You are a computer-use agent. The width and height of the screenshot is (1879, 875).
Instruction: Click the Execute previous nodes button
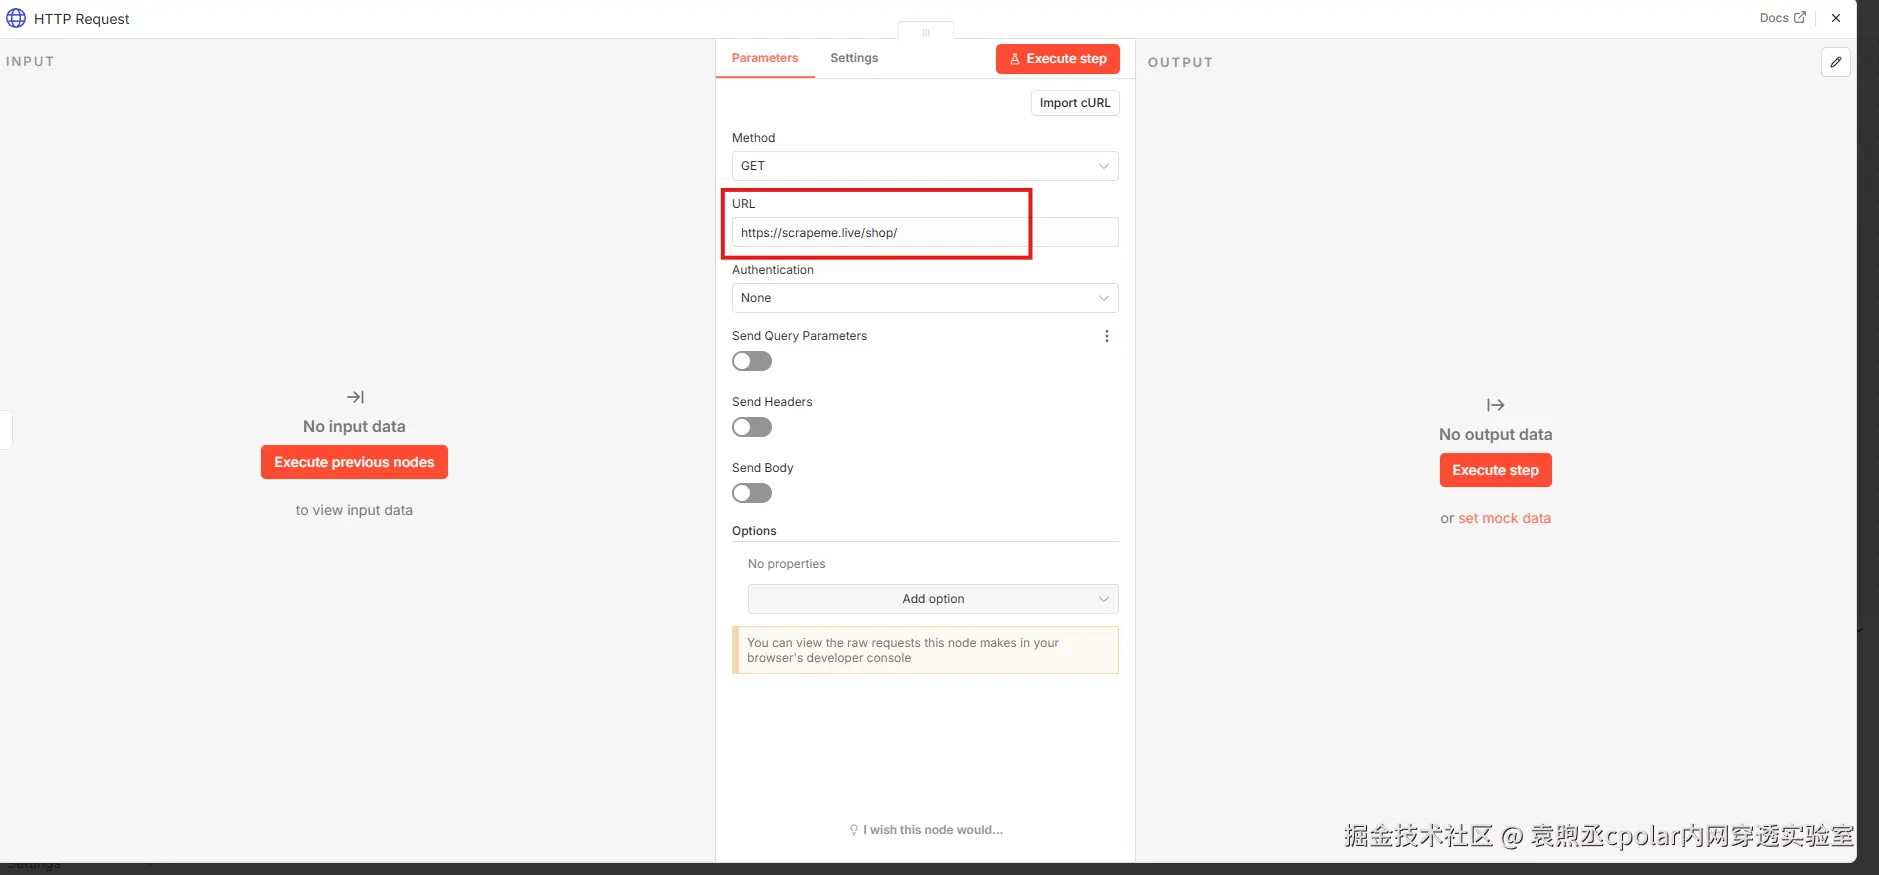[x=354, y=462]
